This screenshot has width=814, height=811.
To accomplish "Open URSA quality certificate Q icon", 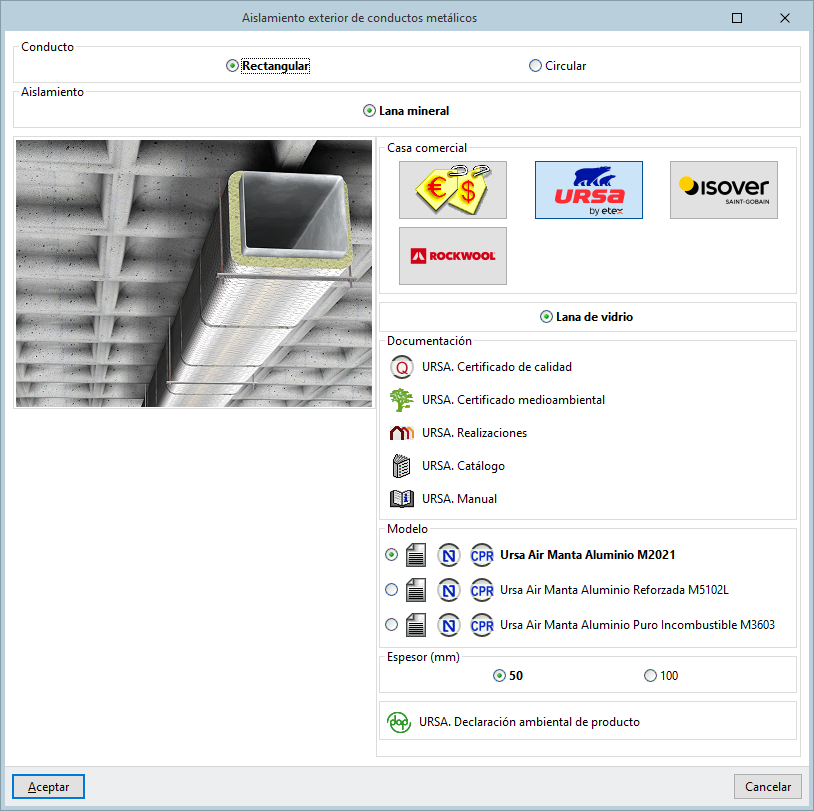I will [401, 367].
